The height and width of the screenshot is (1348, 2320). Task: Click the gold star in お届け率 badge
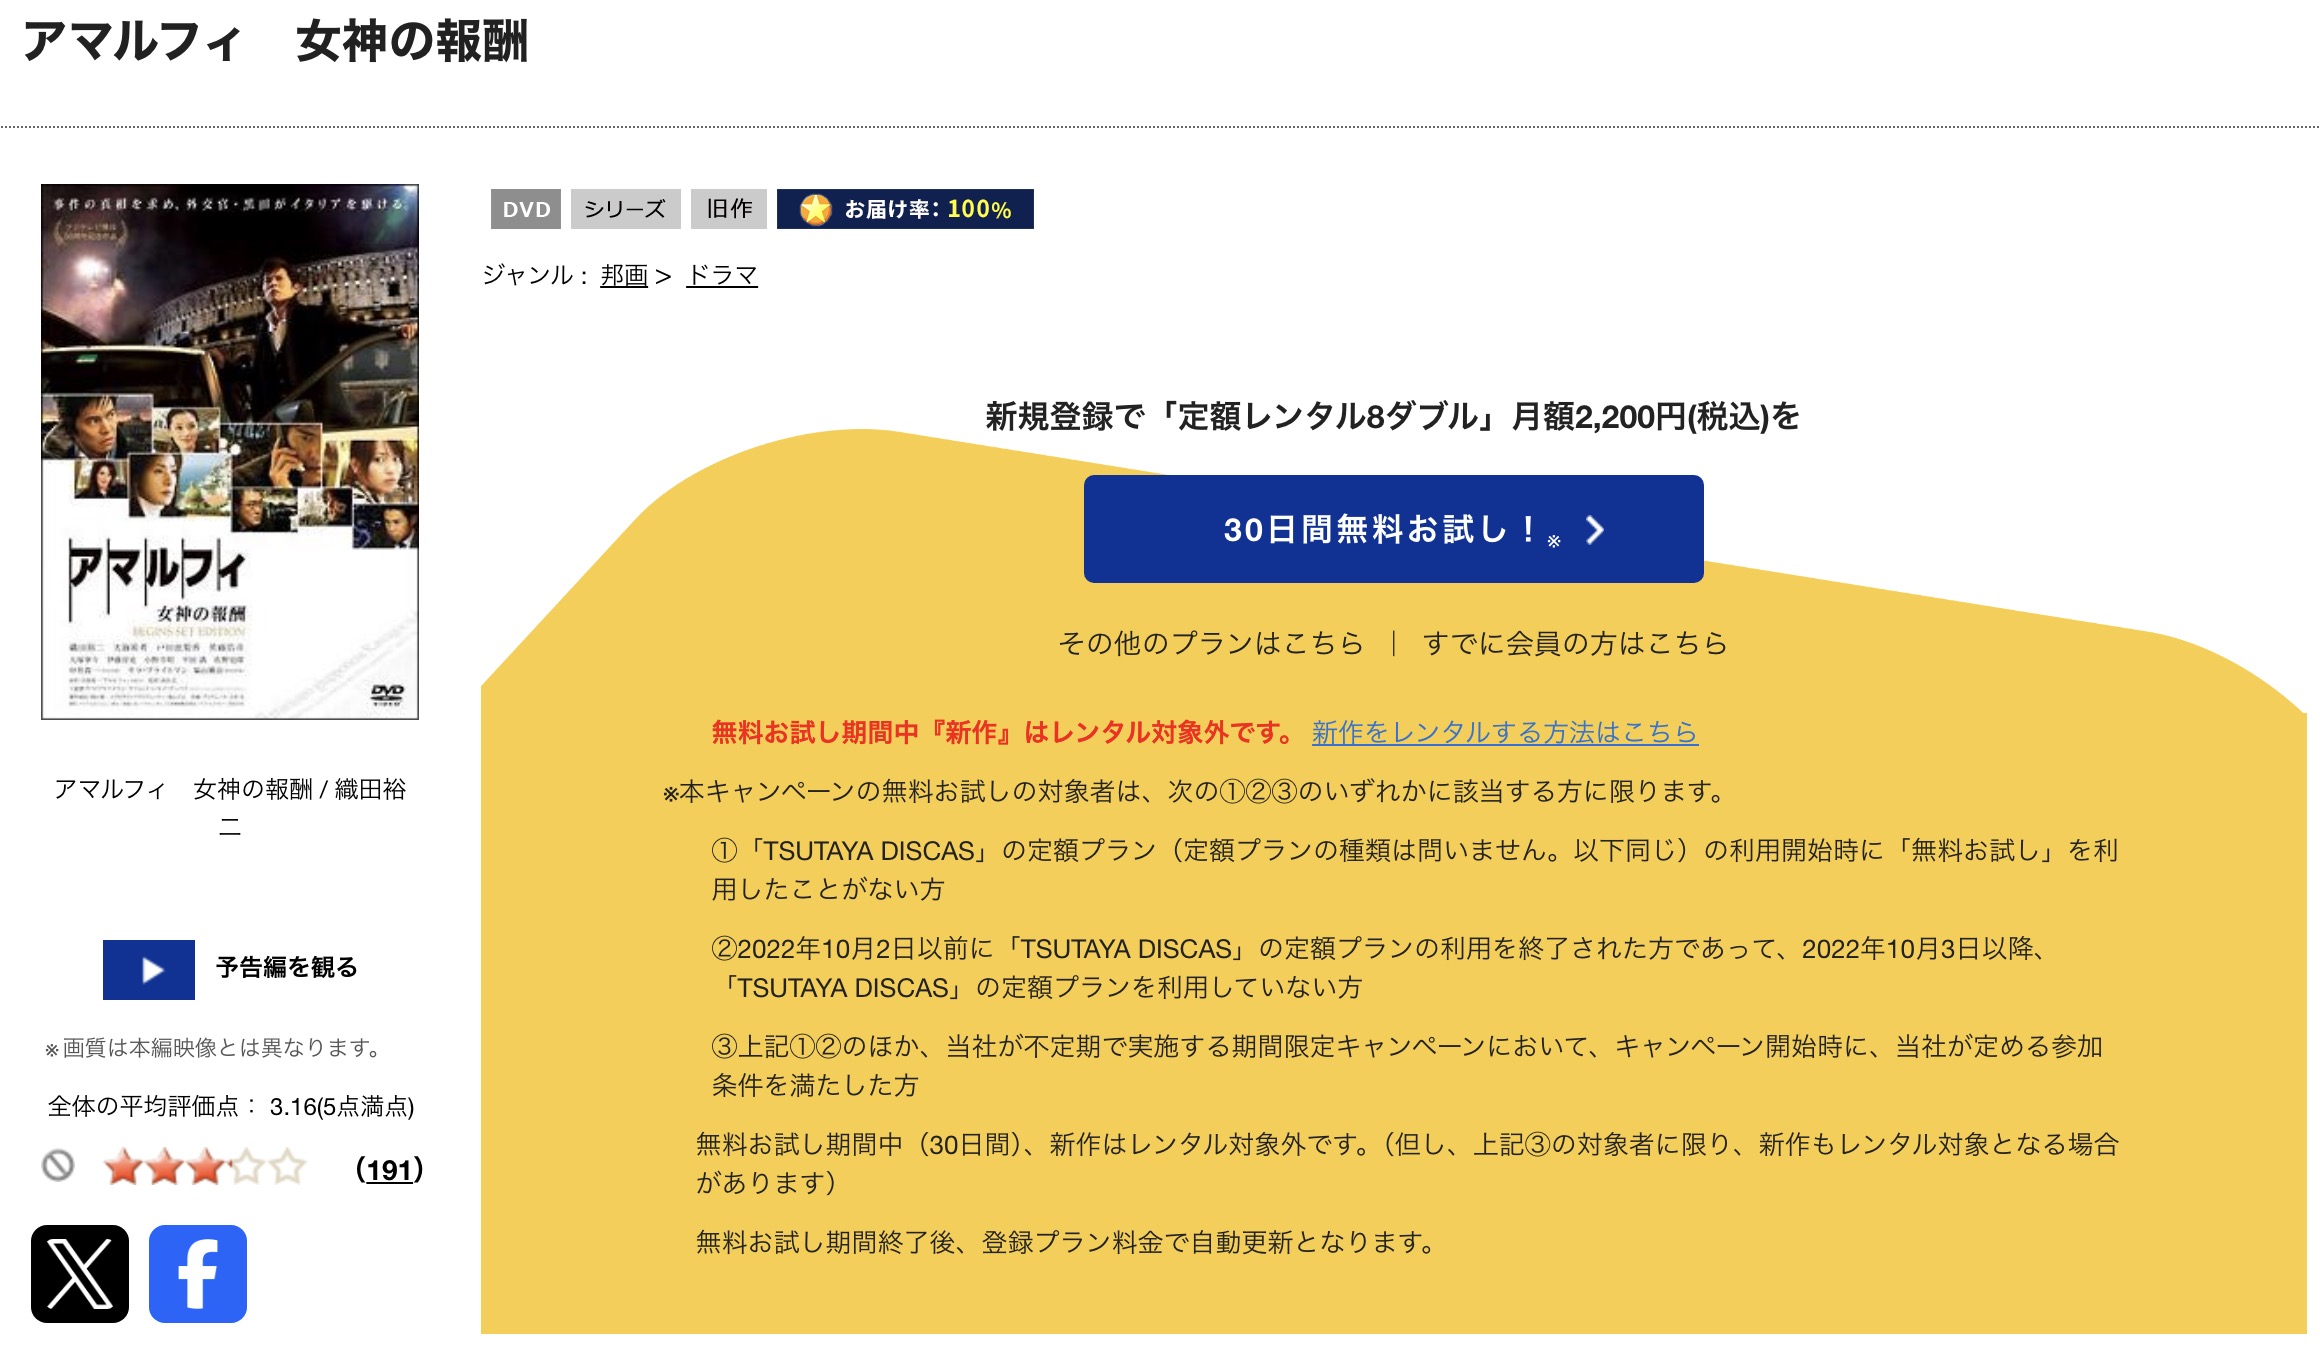816,209
